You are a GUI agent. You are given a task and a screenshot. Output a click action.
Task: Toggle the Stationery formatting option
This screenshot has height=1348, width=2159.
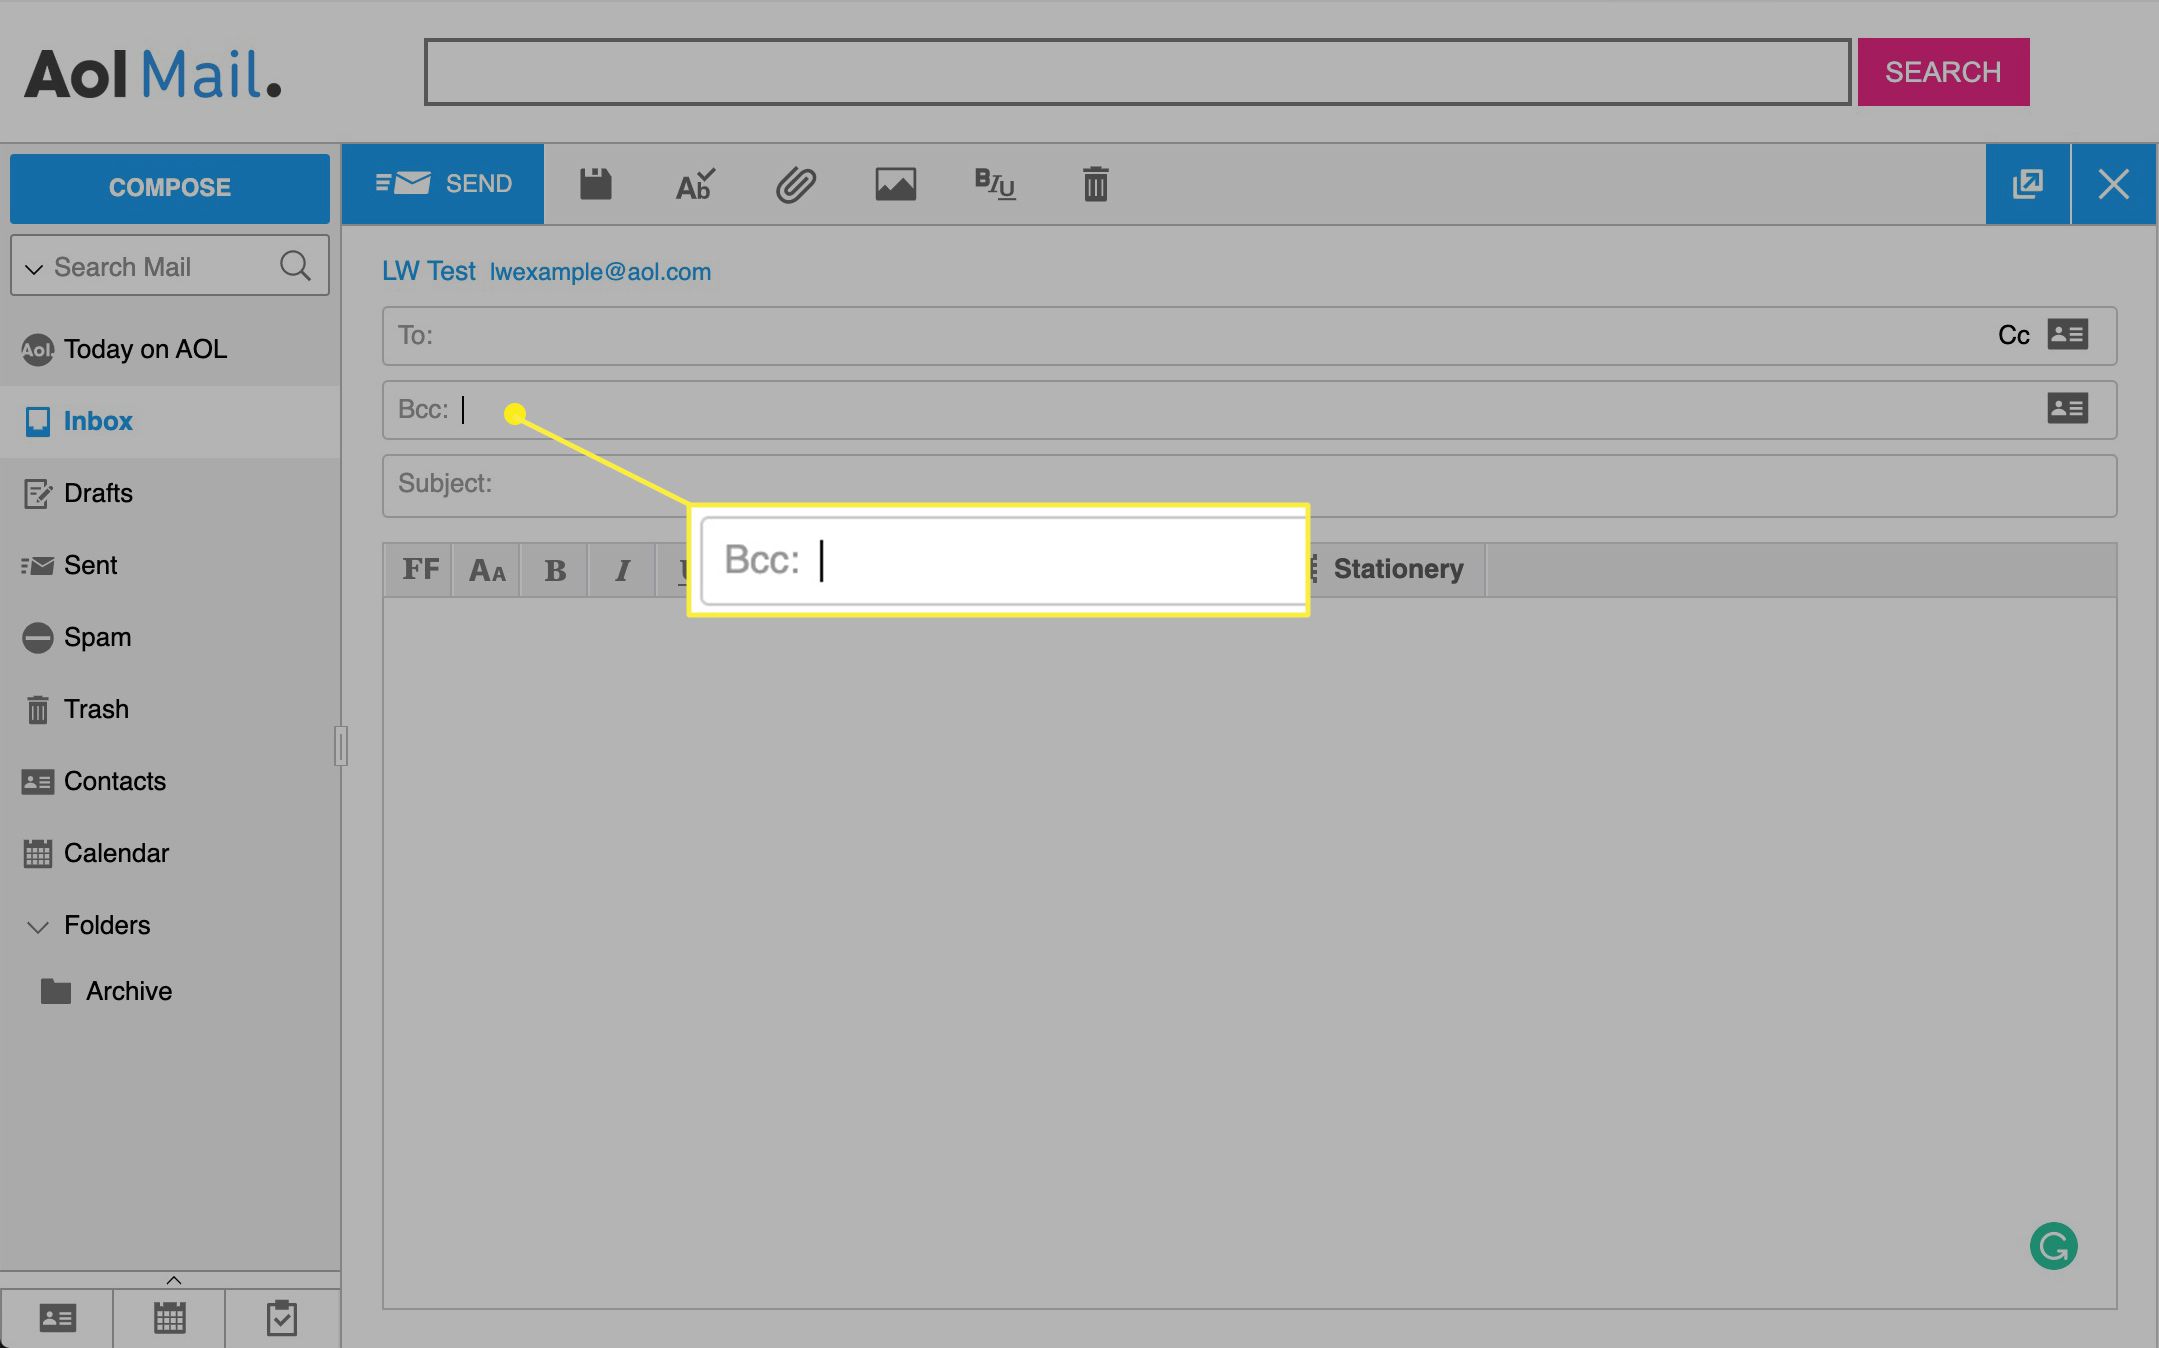point(1397,568)
